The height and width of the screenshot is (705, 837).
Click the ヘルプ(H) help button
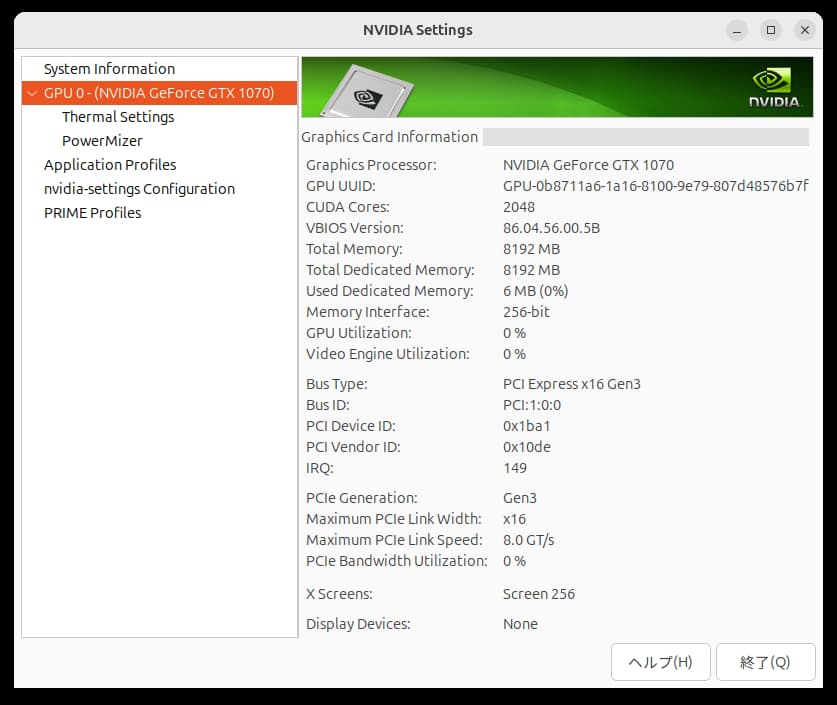tap(660, 662)
